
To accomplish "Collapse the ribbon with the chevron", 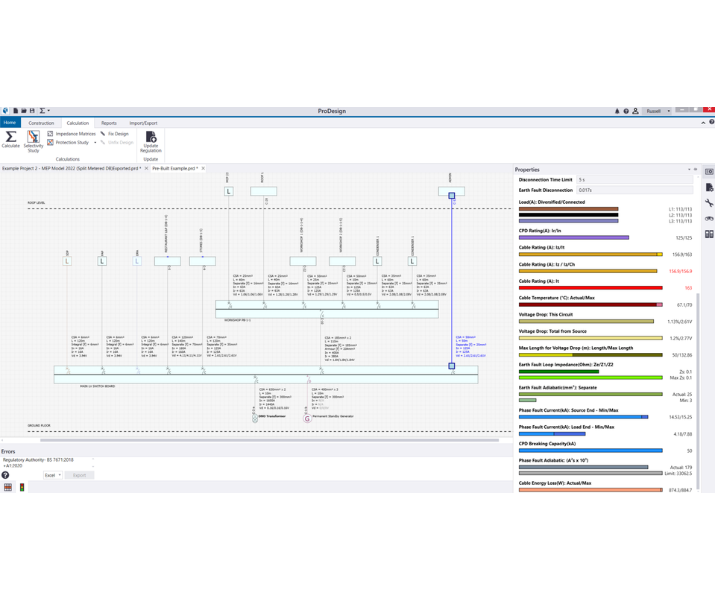I will 703,123.
